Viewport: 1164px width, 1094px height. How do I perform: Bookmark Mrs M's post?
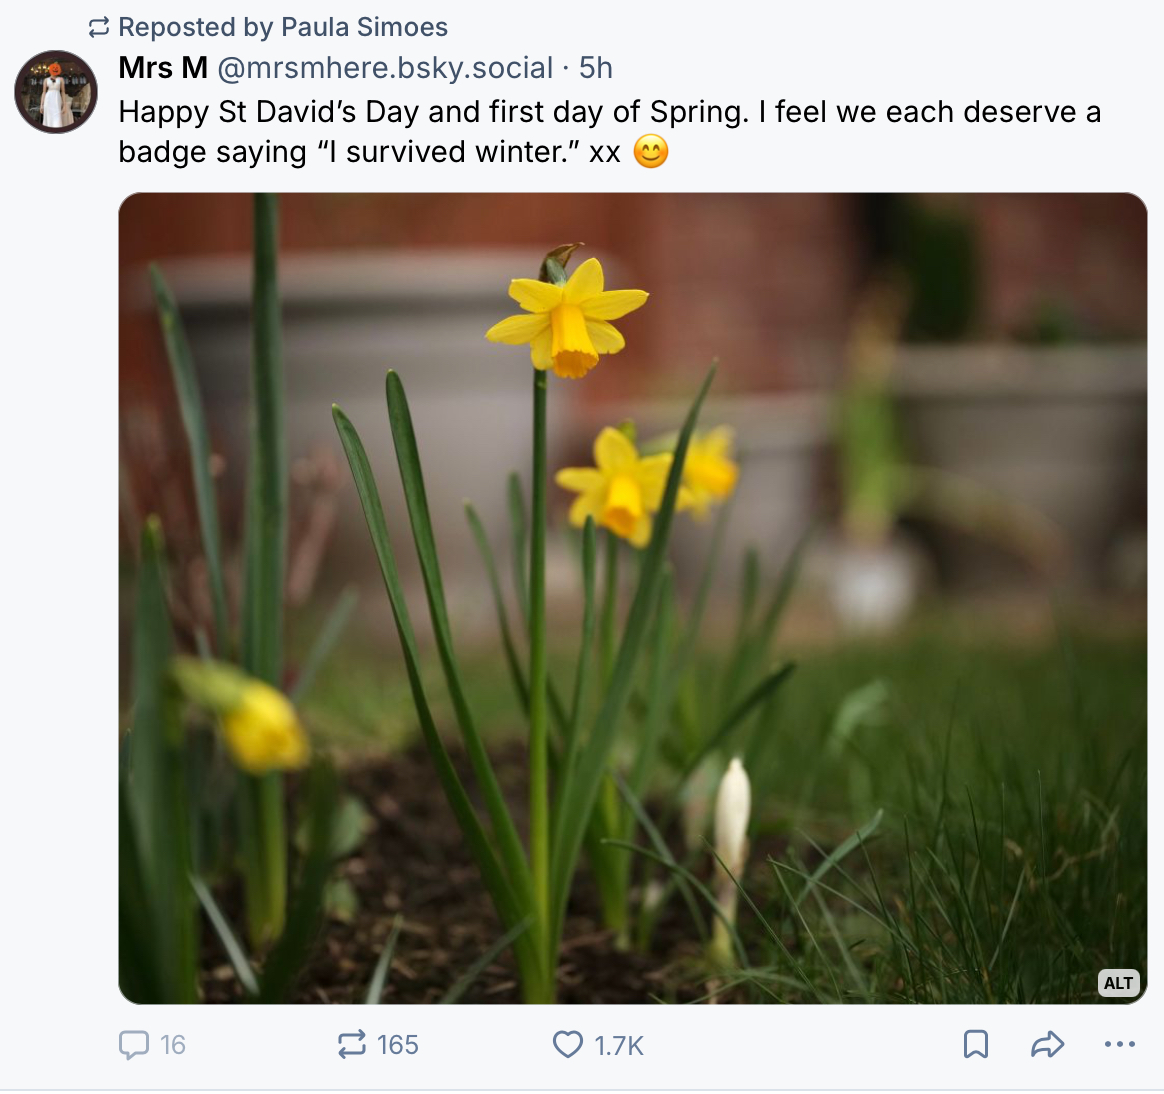coord(975,1045)
